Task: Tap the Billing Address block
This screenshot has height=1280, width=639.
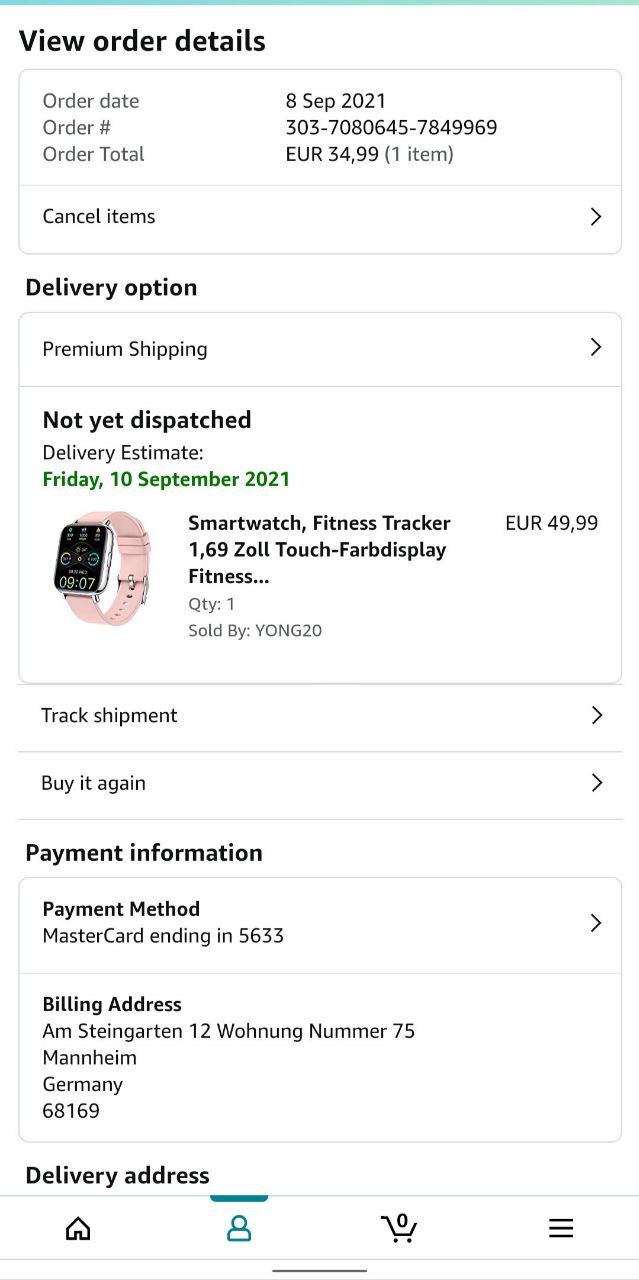Action: pyautogui.click(x=228, y=1058)
